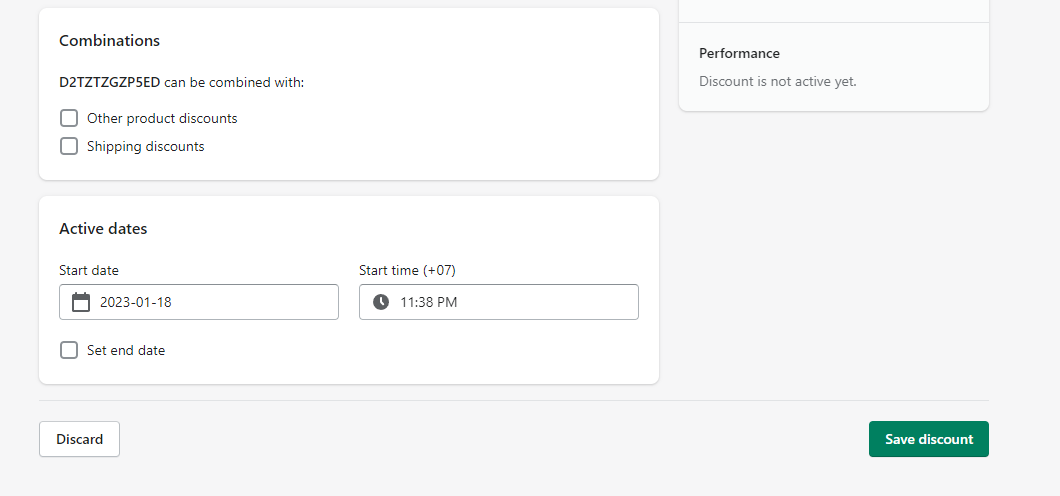1060x496 pixels.
Task: Click the 'Start date' field label
Action: coord(89,270)
